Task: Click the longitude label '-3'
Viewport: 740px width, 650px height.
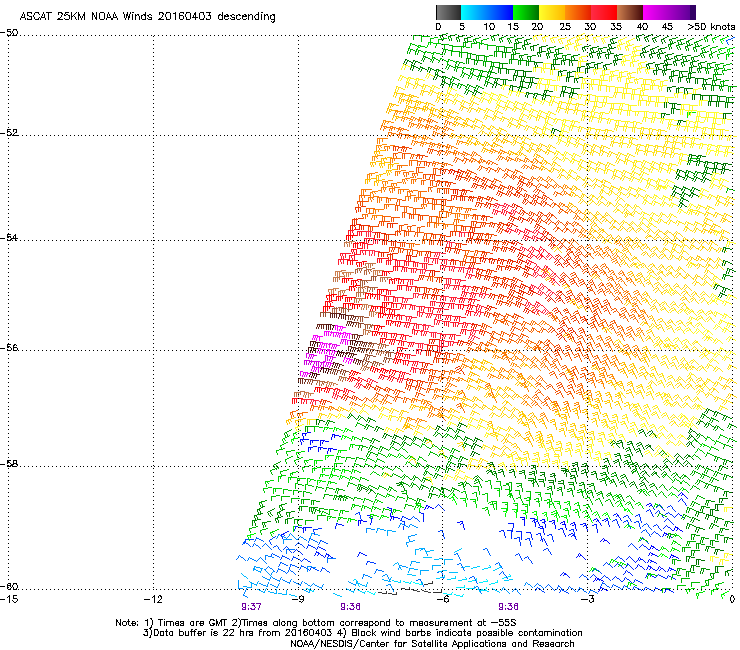Action: (x=588, y=599)
